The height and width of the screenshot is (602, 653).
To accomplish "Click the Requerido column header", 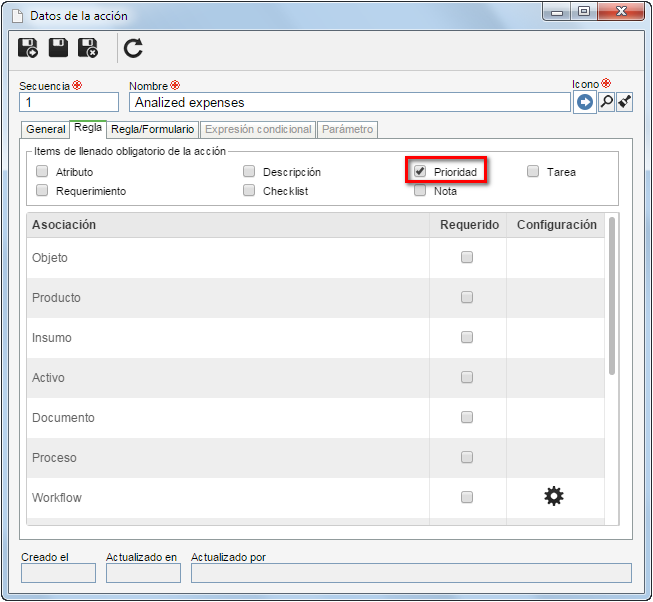I will click(x=469, y=225).
